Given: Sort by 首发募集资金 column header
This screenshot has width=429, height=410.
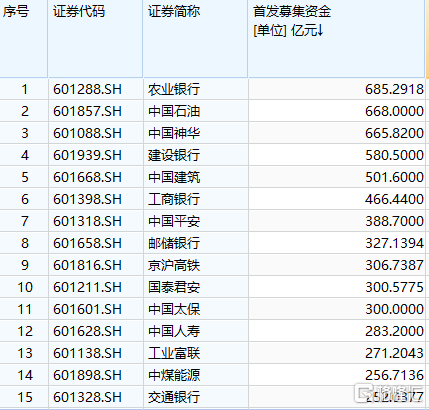Looking at the screenshot, I should pyautogui.click(x=336, y=38).
